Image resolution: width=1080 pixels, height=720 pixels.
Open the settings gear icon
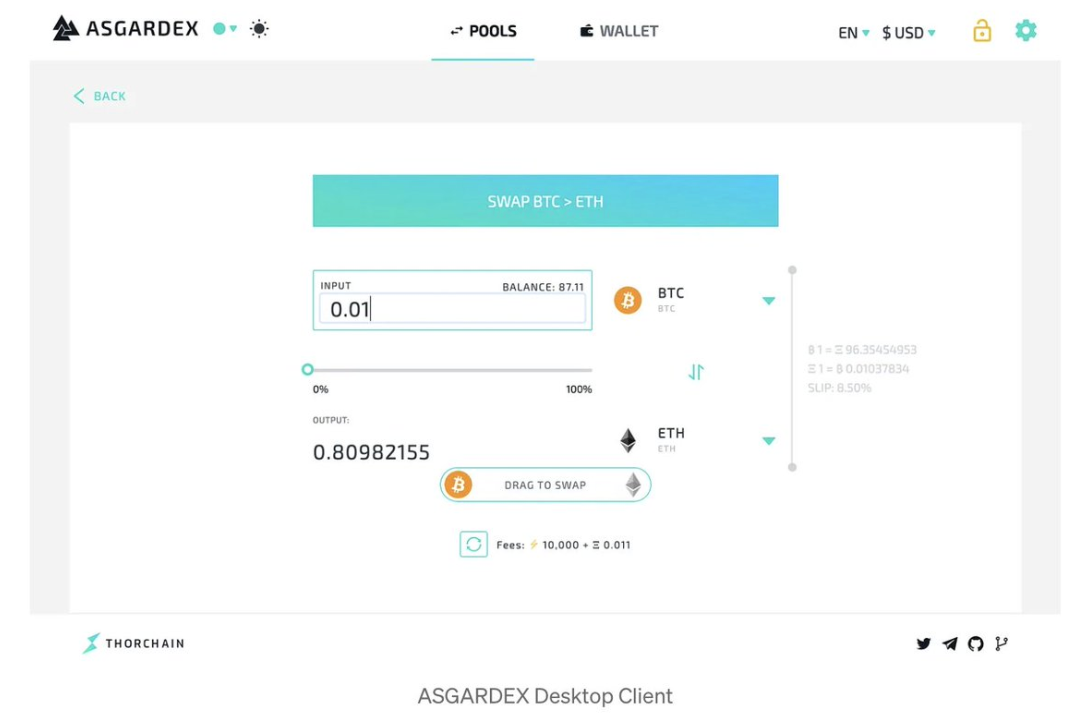pyautogui.click(x=1026, y=31)
